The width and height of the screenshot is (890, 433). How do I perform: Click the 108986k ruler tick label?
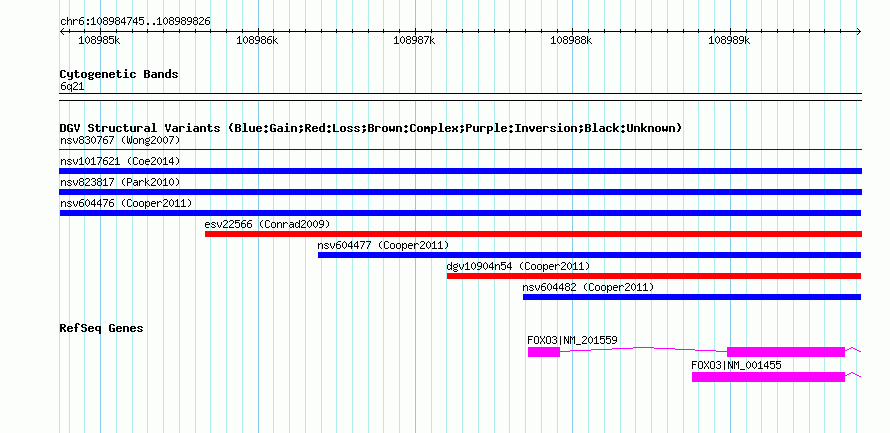pyautogui.click(x=257, y=40)
